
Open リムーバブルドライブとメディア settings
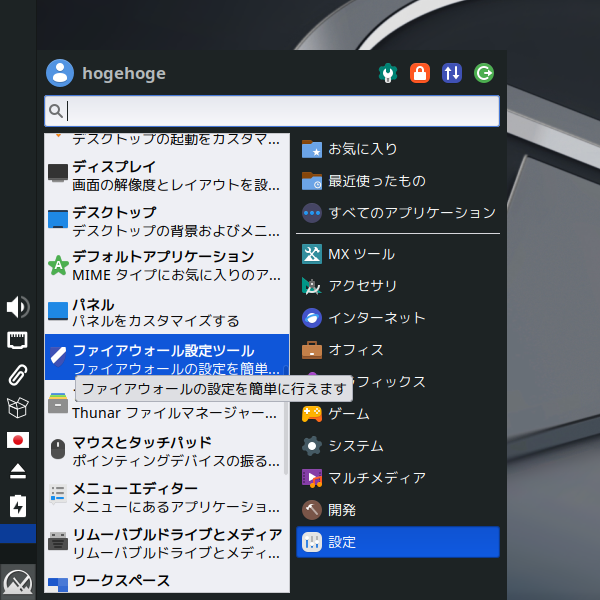pos(167,543)
